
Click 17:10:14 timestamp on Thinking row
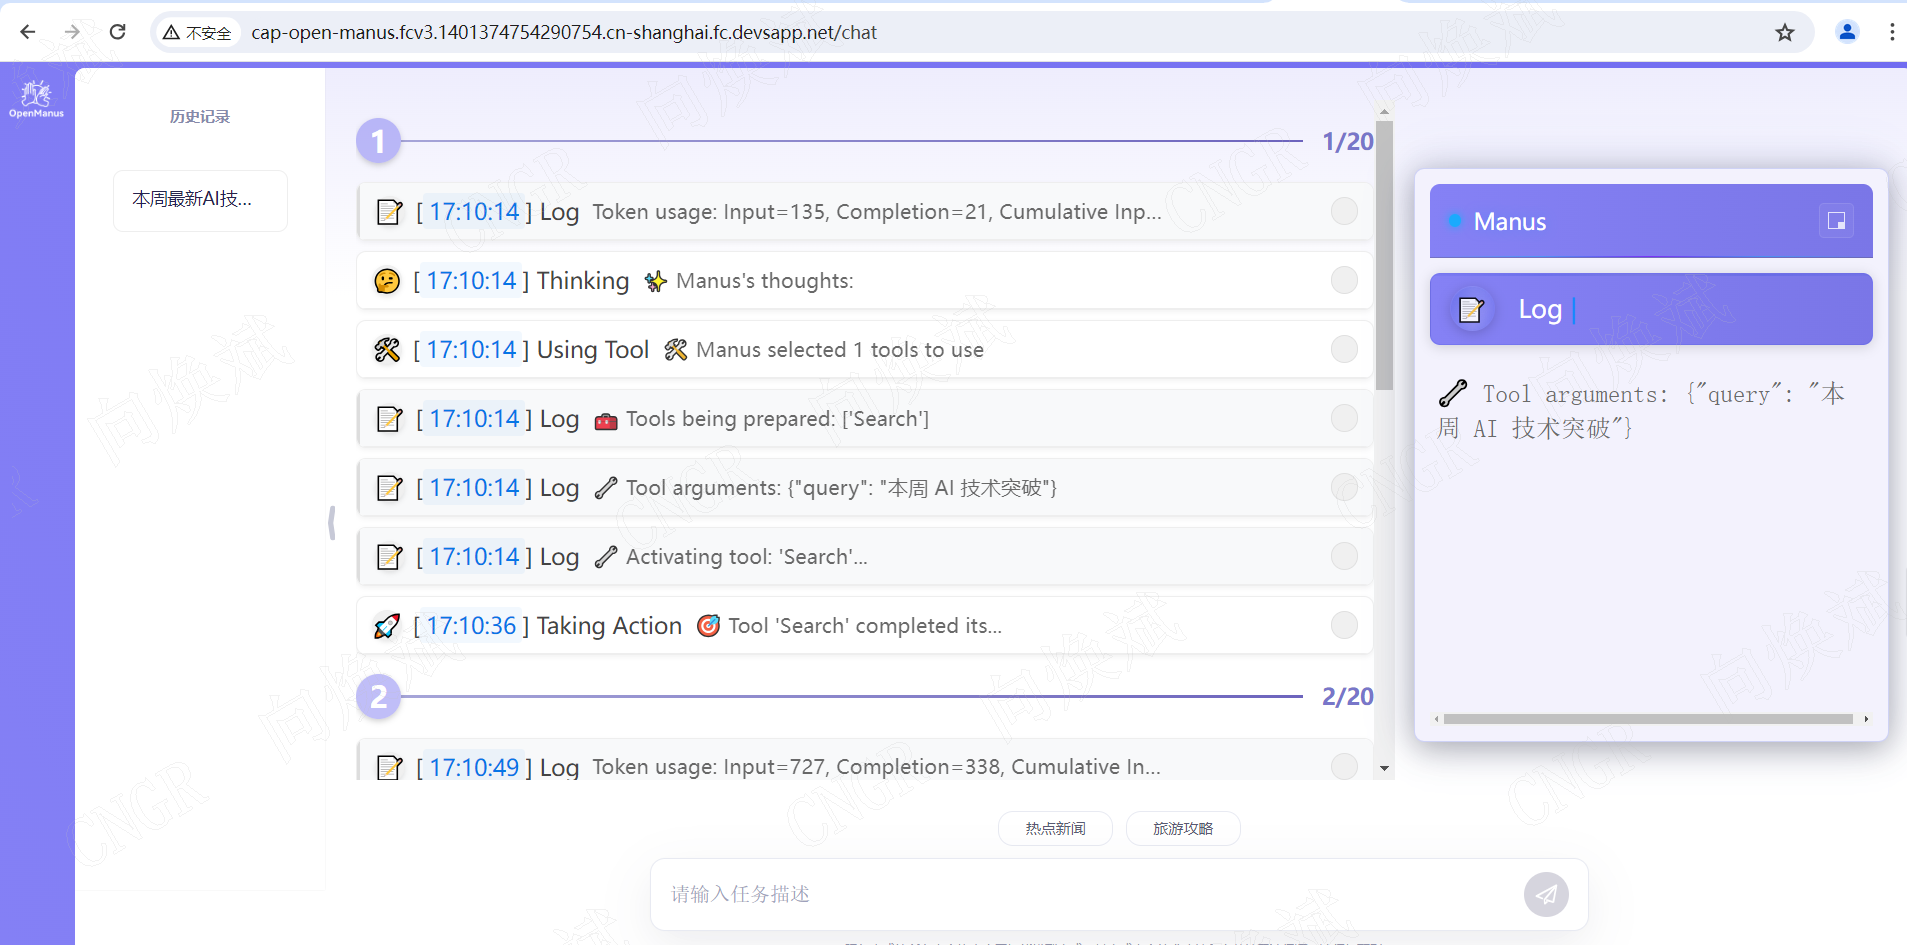(x=471, y=281)
